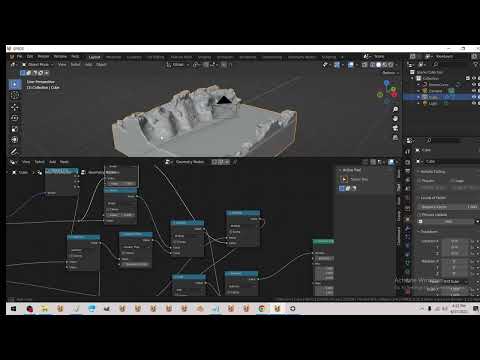
Task: Click the Blender logo in the menu bar
Action: [x=12, y=57]
